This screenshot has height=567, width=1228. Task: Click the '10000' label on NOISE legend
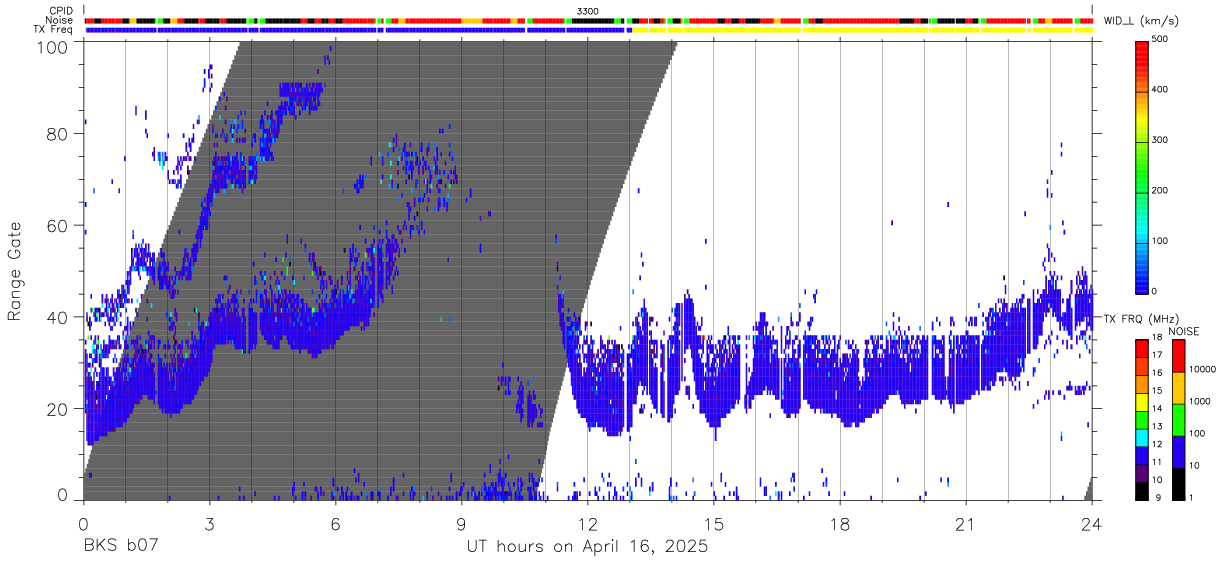point(1204,369)
